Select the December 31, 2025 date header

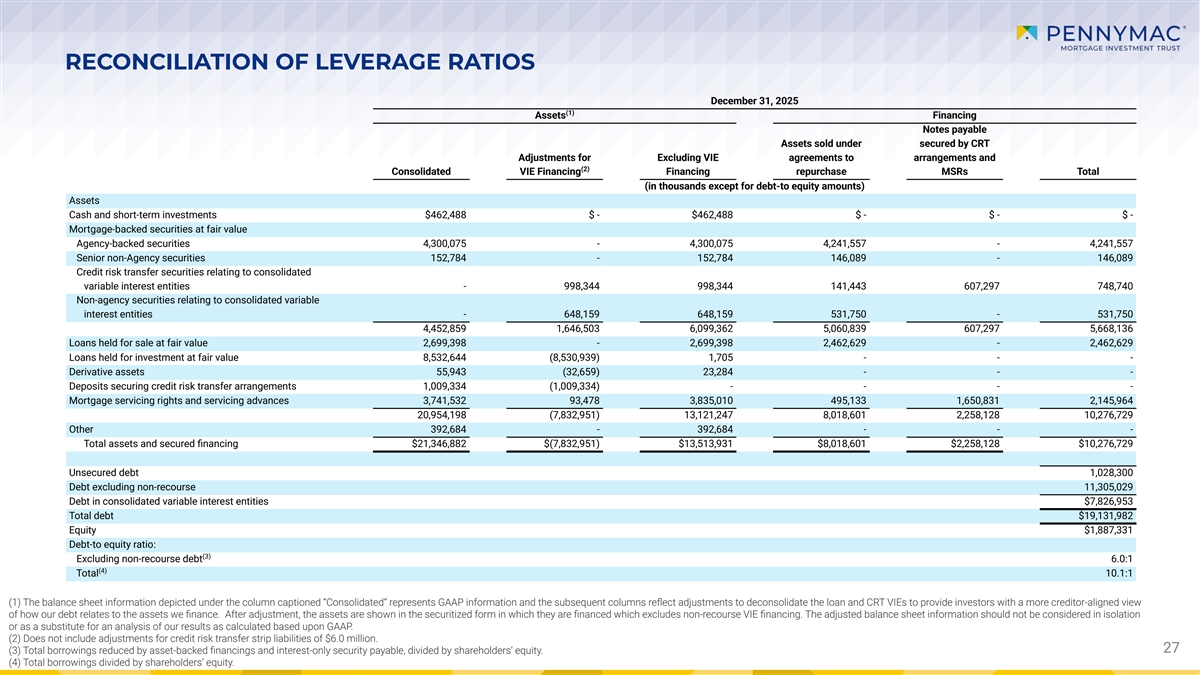pyautogui.click(x=755, y=100)
